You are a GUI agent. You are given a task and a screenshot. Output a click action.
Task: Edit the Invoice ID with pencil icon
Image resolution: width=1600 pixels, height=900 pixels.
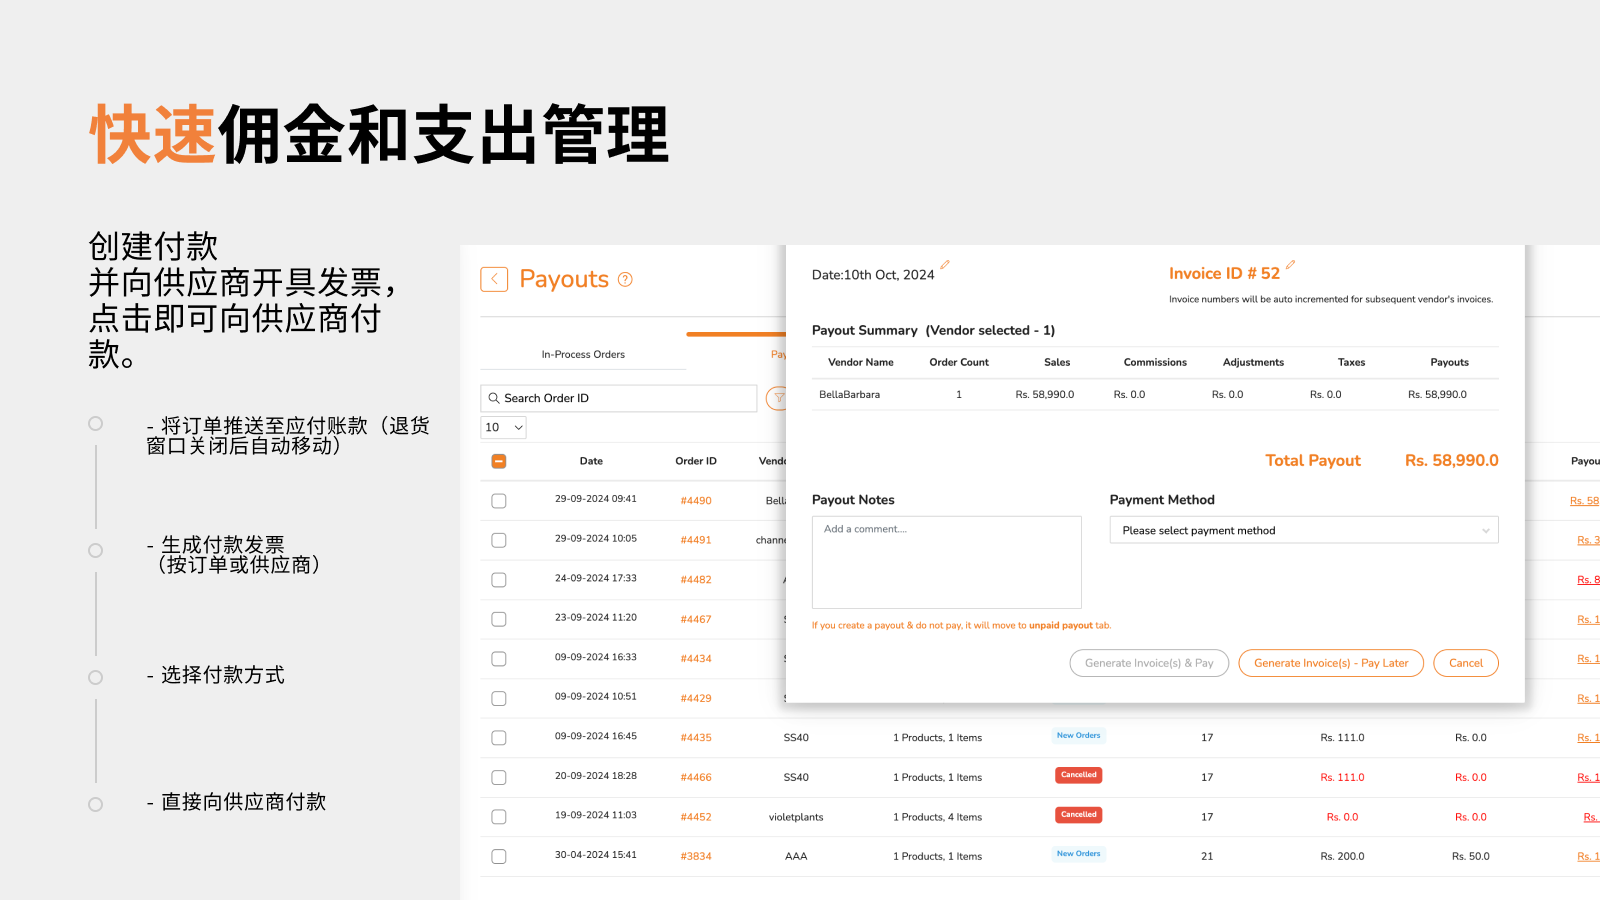(x=1290, y=265)
